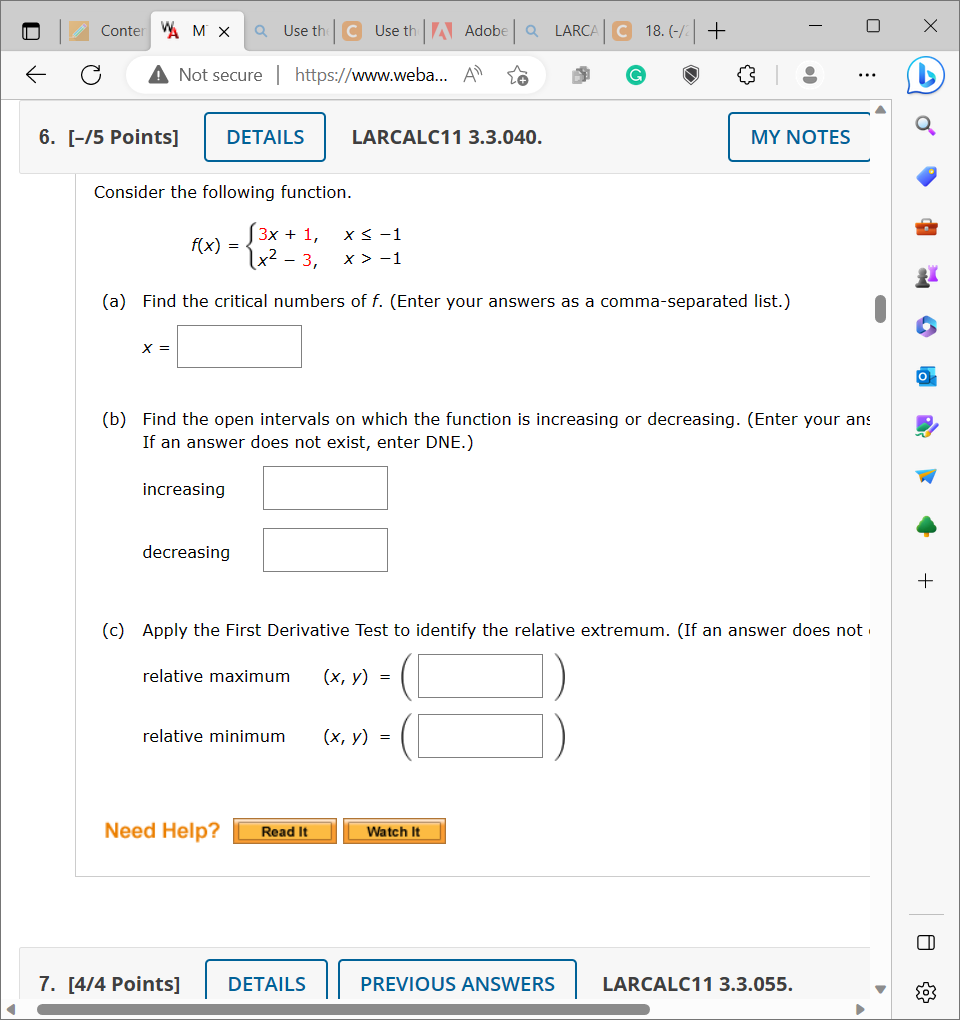Open Bing Copilot in the sidebar

point(925,75)
